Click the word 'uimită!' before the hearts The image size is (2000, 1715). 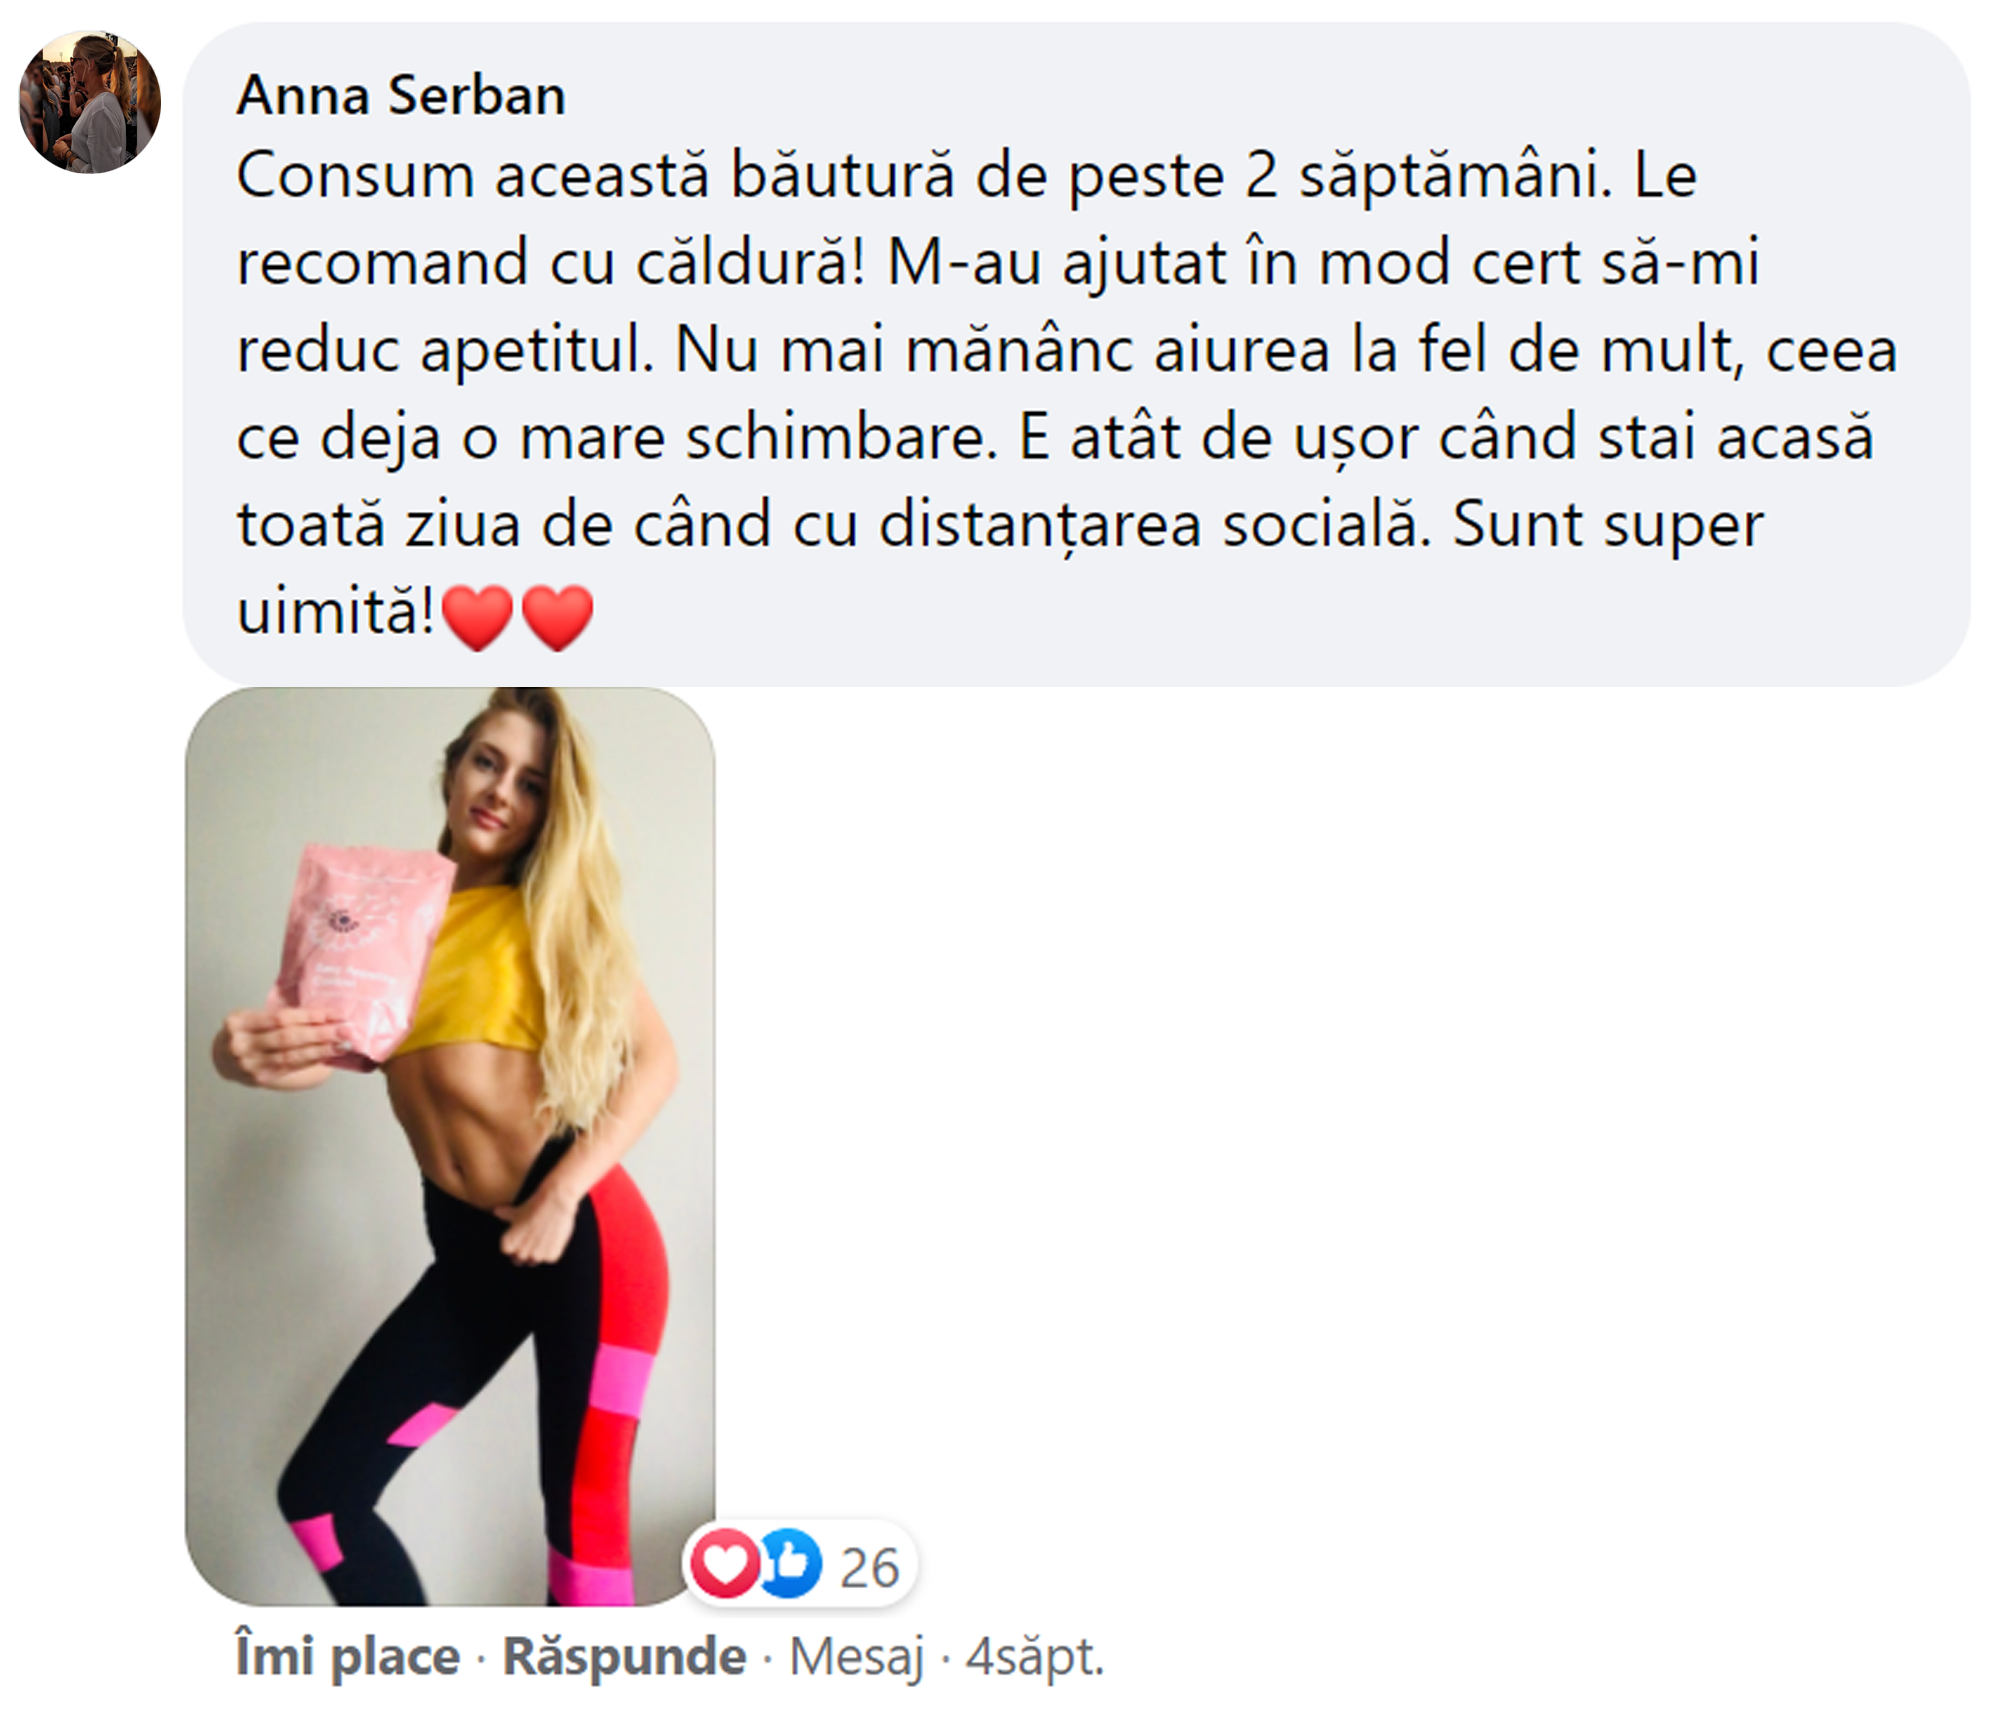[336, 610]
